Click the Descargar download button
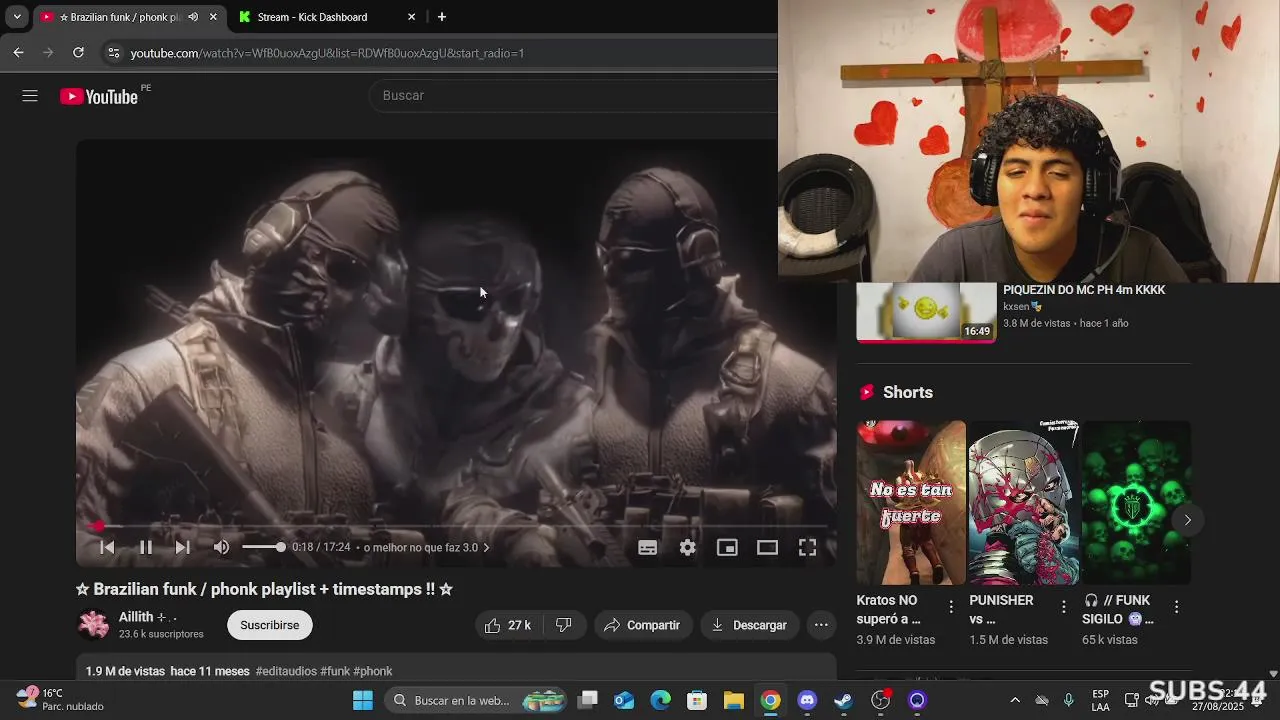 click(x=749, y=625)
